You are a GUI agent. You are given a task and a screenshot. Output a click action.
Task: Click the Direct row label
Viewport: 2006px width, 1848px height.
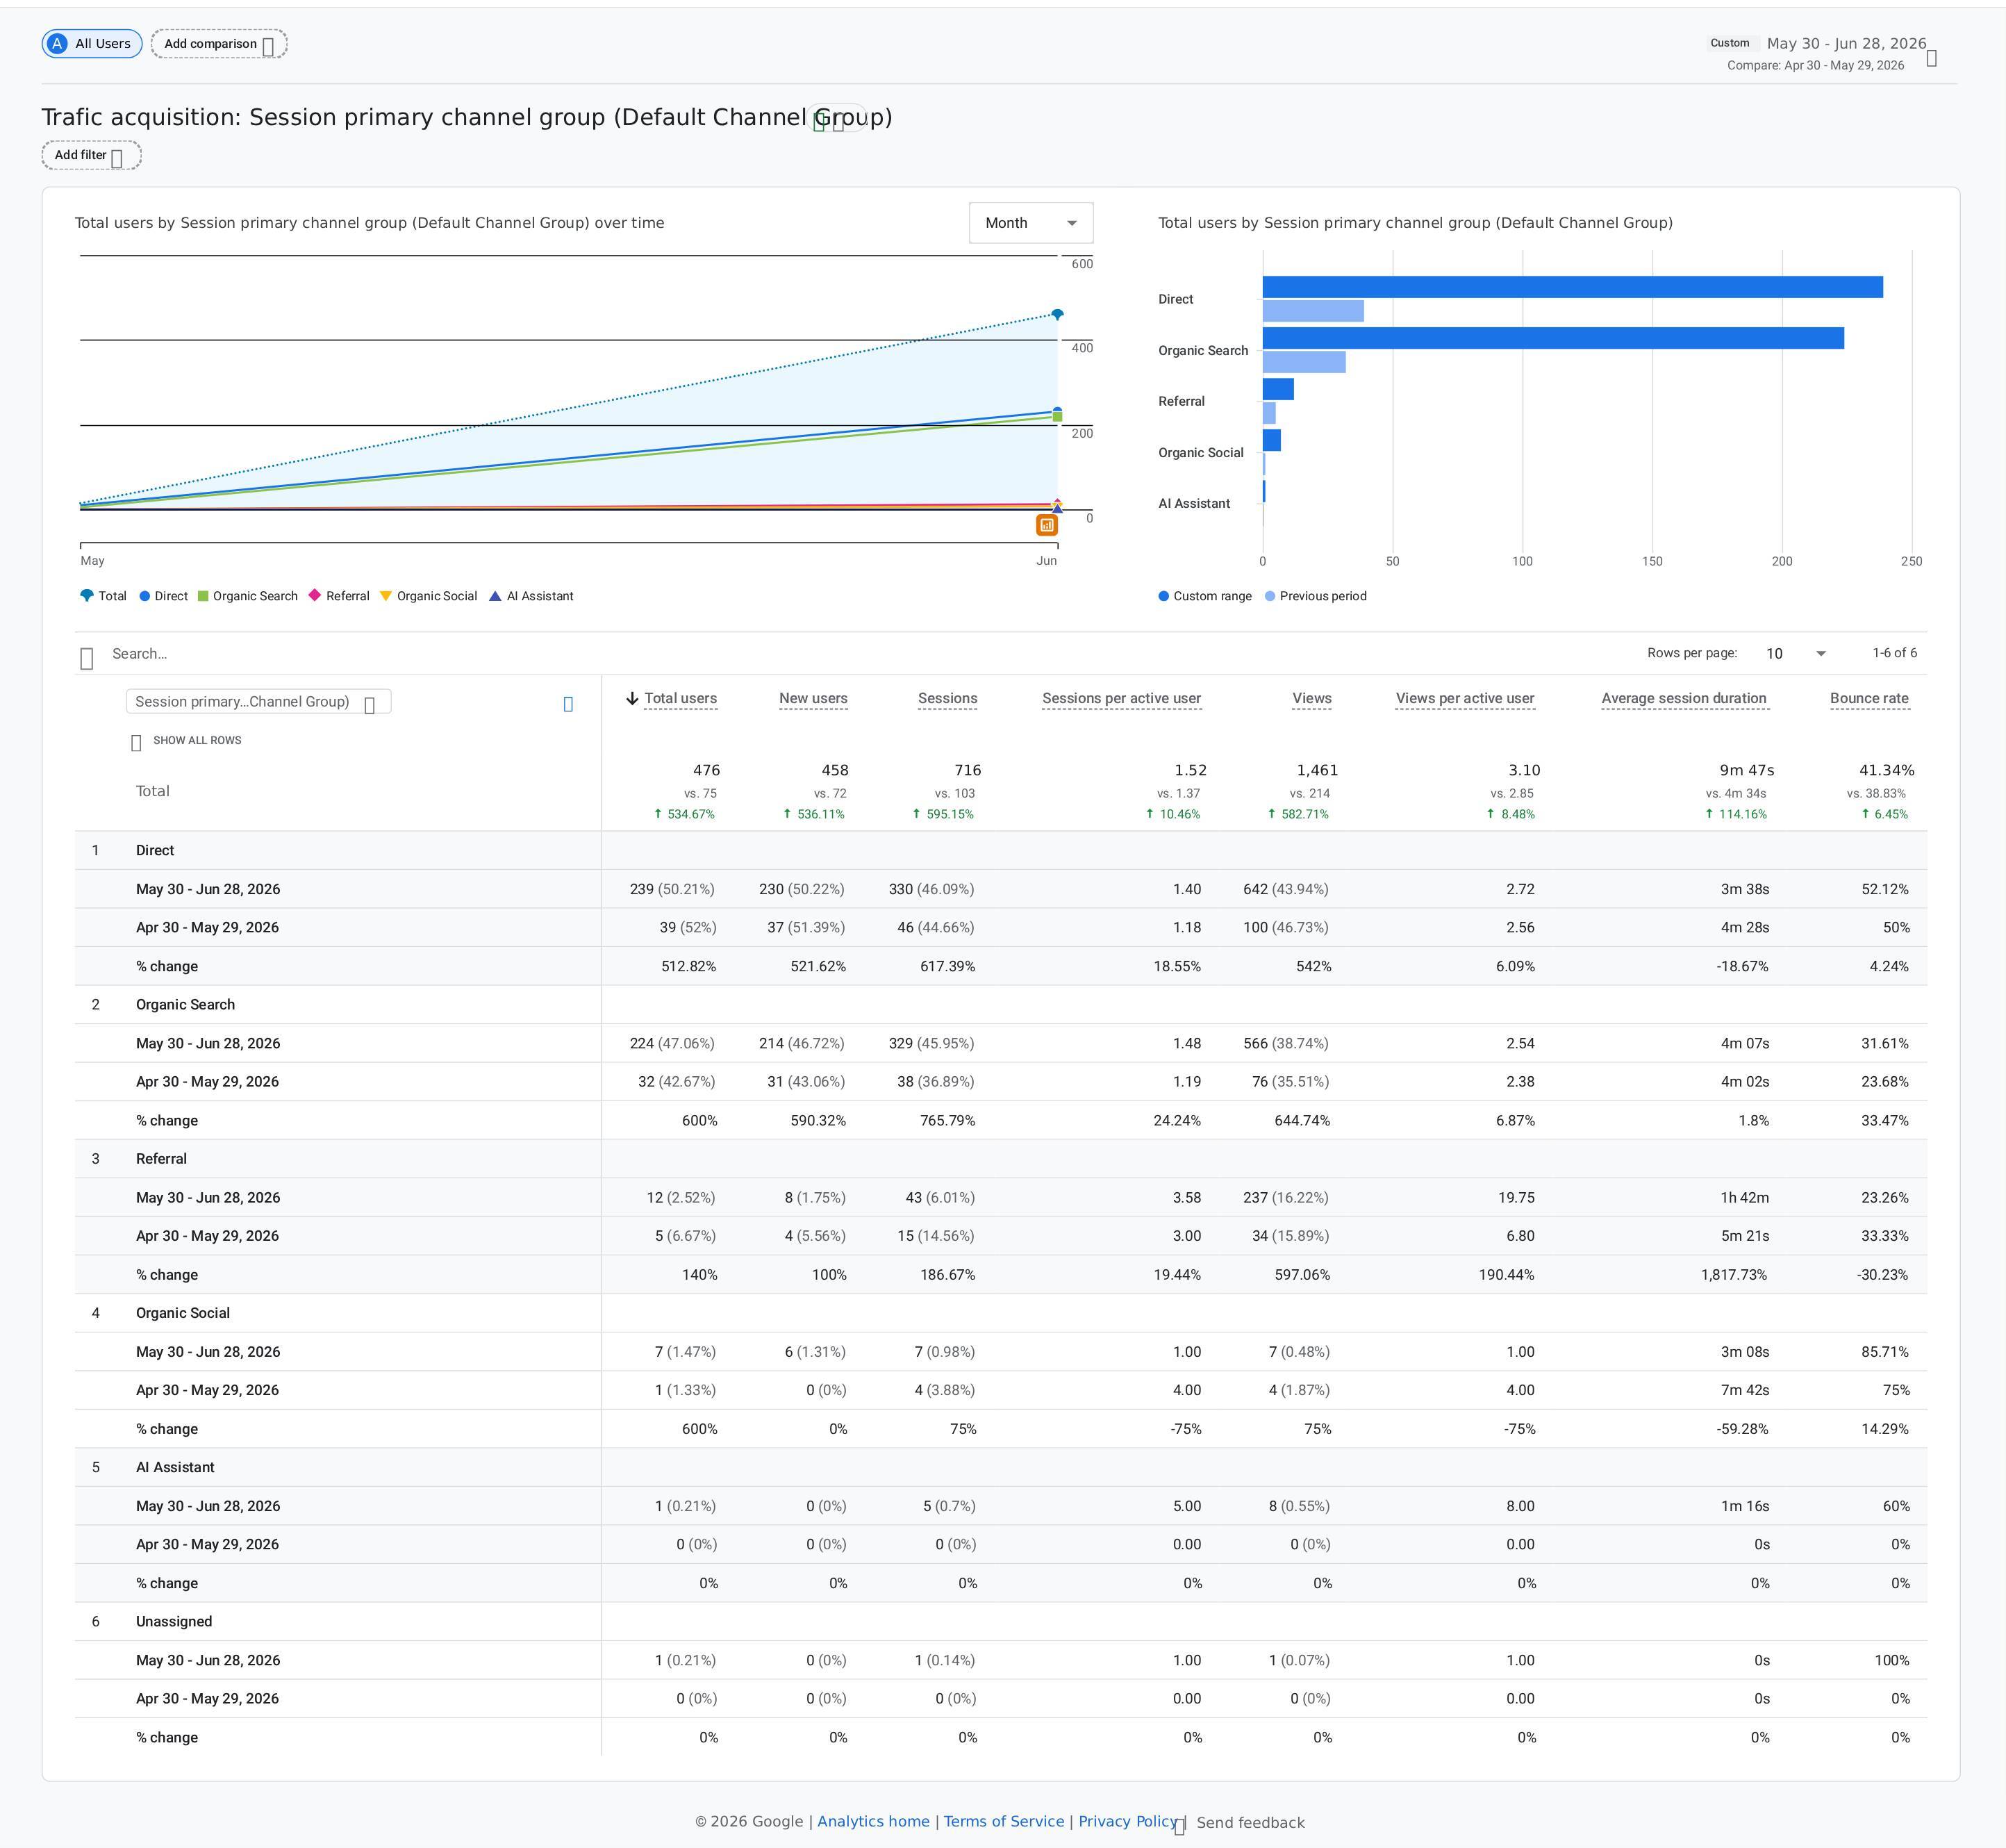[x=155, y=851]
